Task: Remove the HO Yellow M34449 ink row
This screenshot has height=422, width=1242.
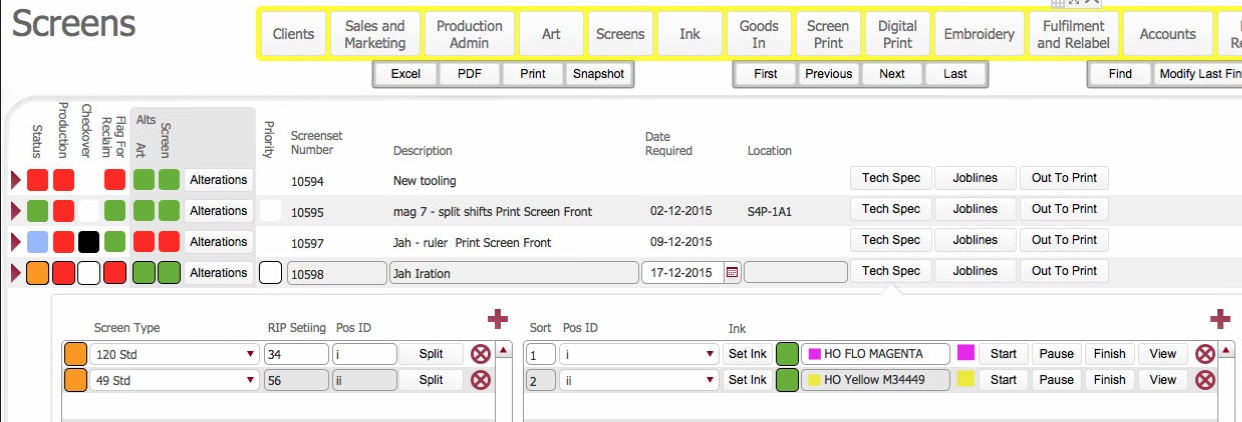Action: pyautogui.click(x=1205, y=380)
